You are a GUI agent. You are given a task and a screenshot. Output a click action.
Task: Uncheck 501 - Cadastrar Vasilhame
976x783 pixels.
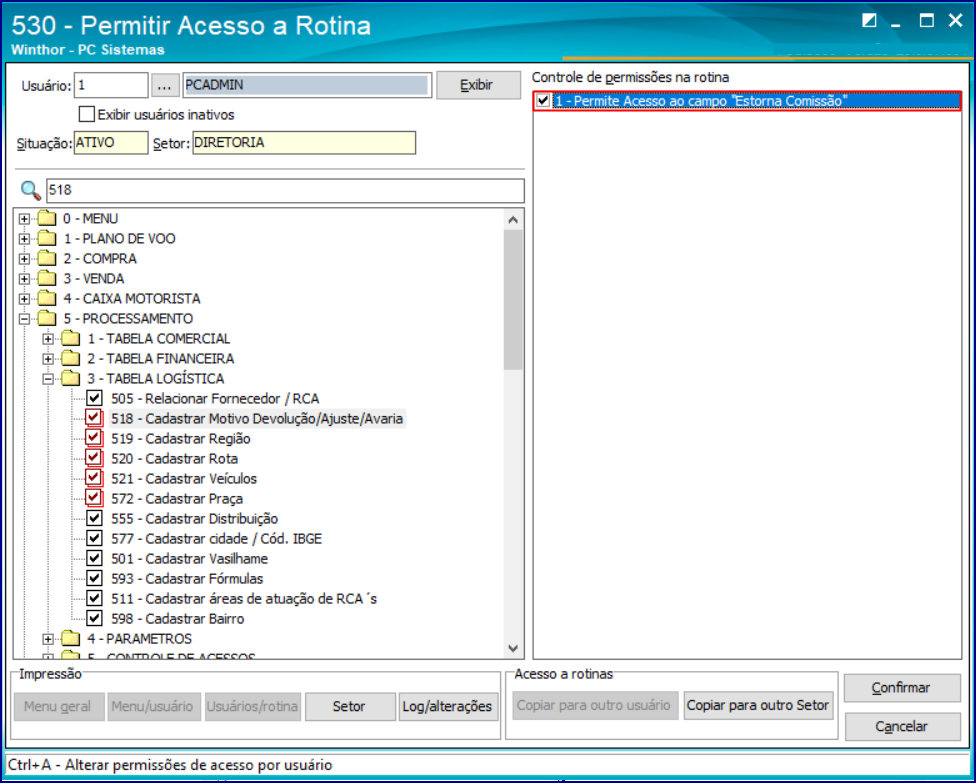[x=94, y=558]
